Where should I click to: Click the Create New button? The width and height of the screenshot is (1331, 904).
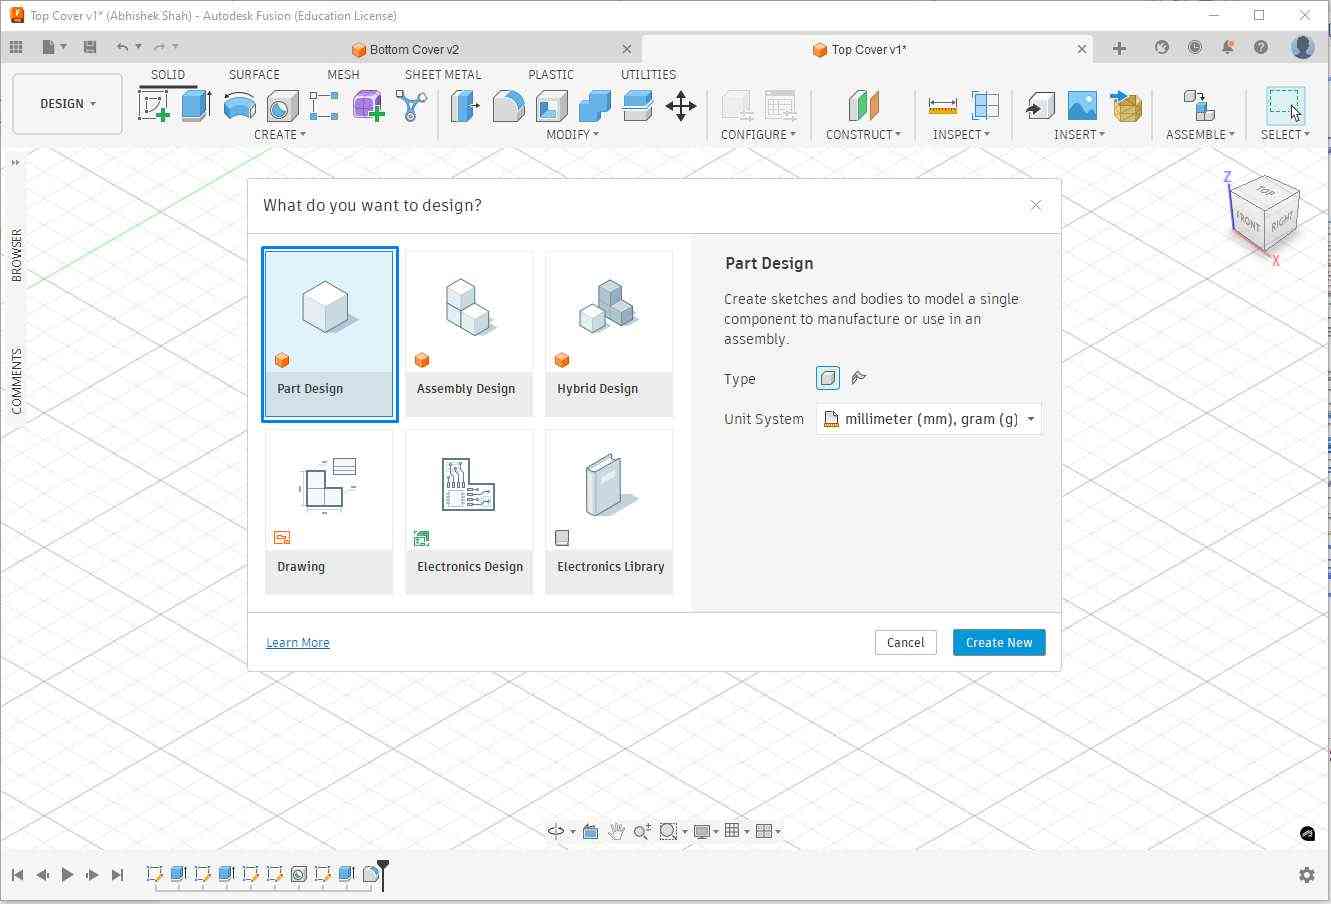pos(999,642)
